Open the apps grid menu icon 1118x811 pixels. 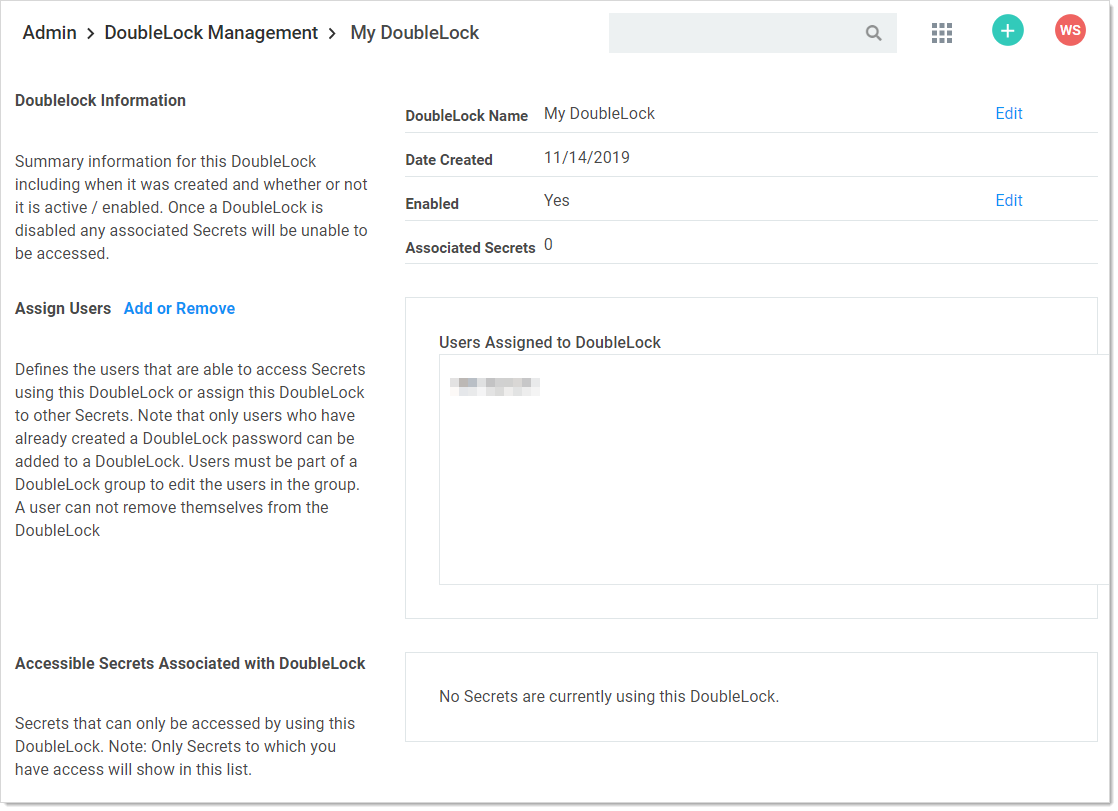pos(942,33)
